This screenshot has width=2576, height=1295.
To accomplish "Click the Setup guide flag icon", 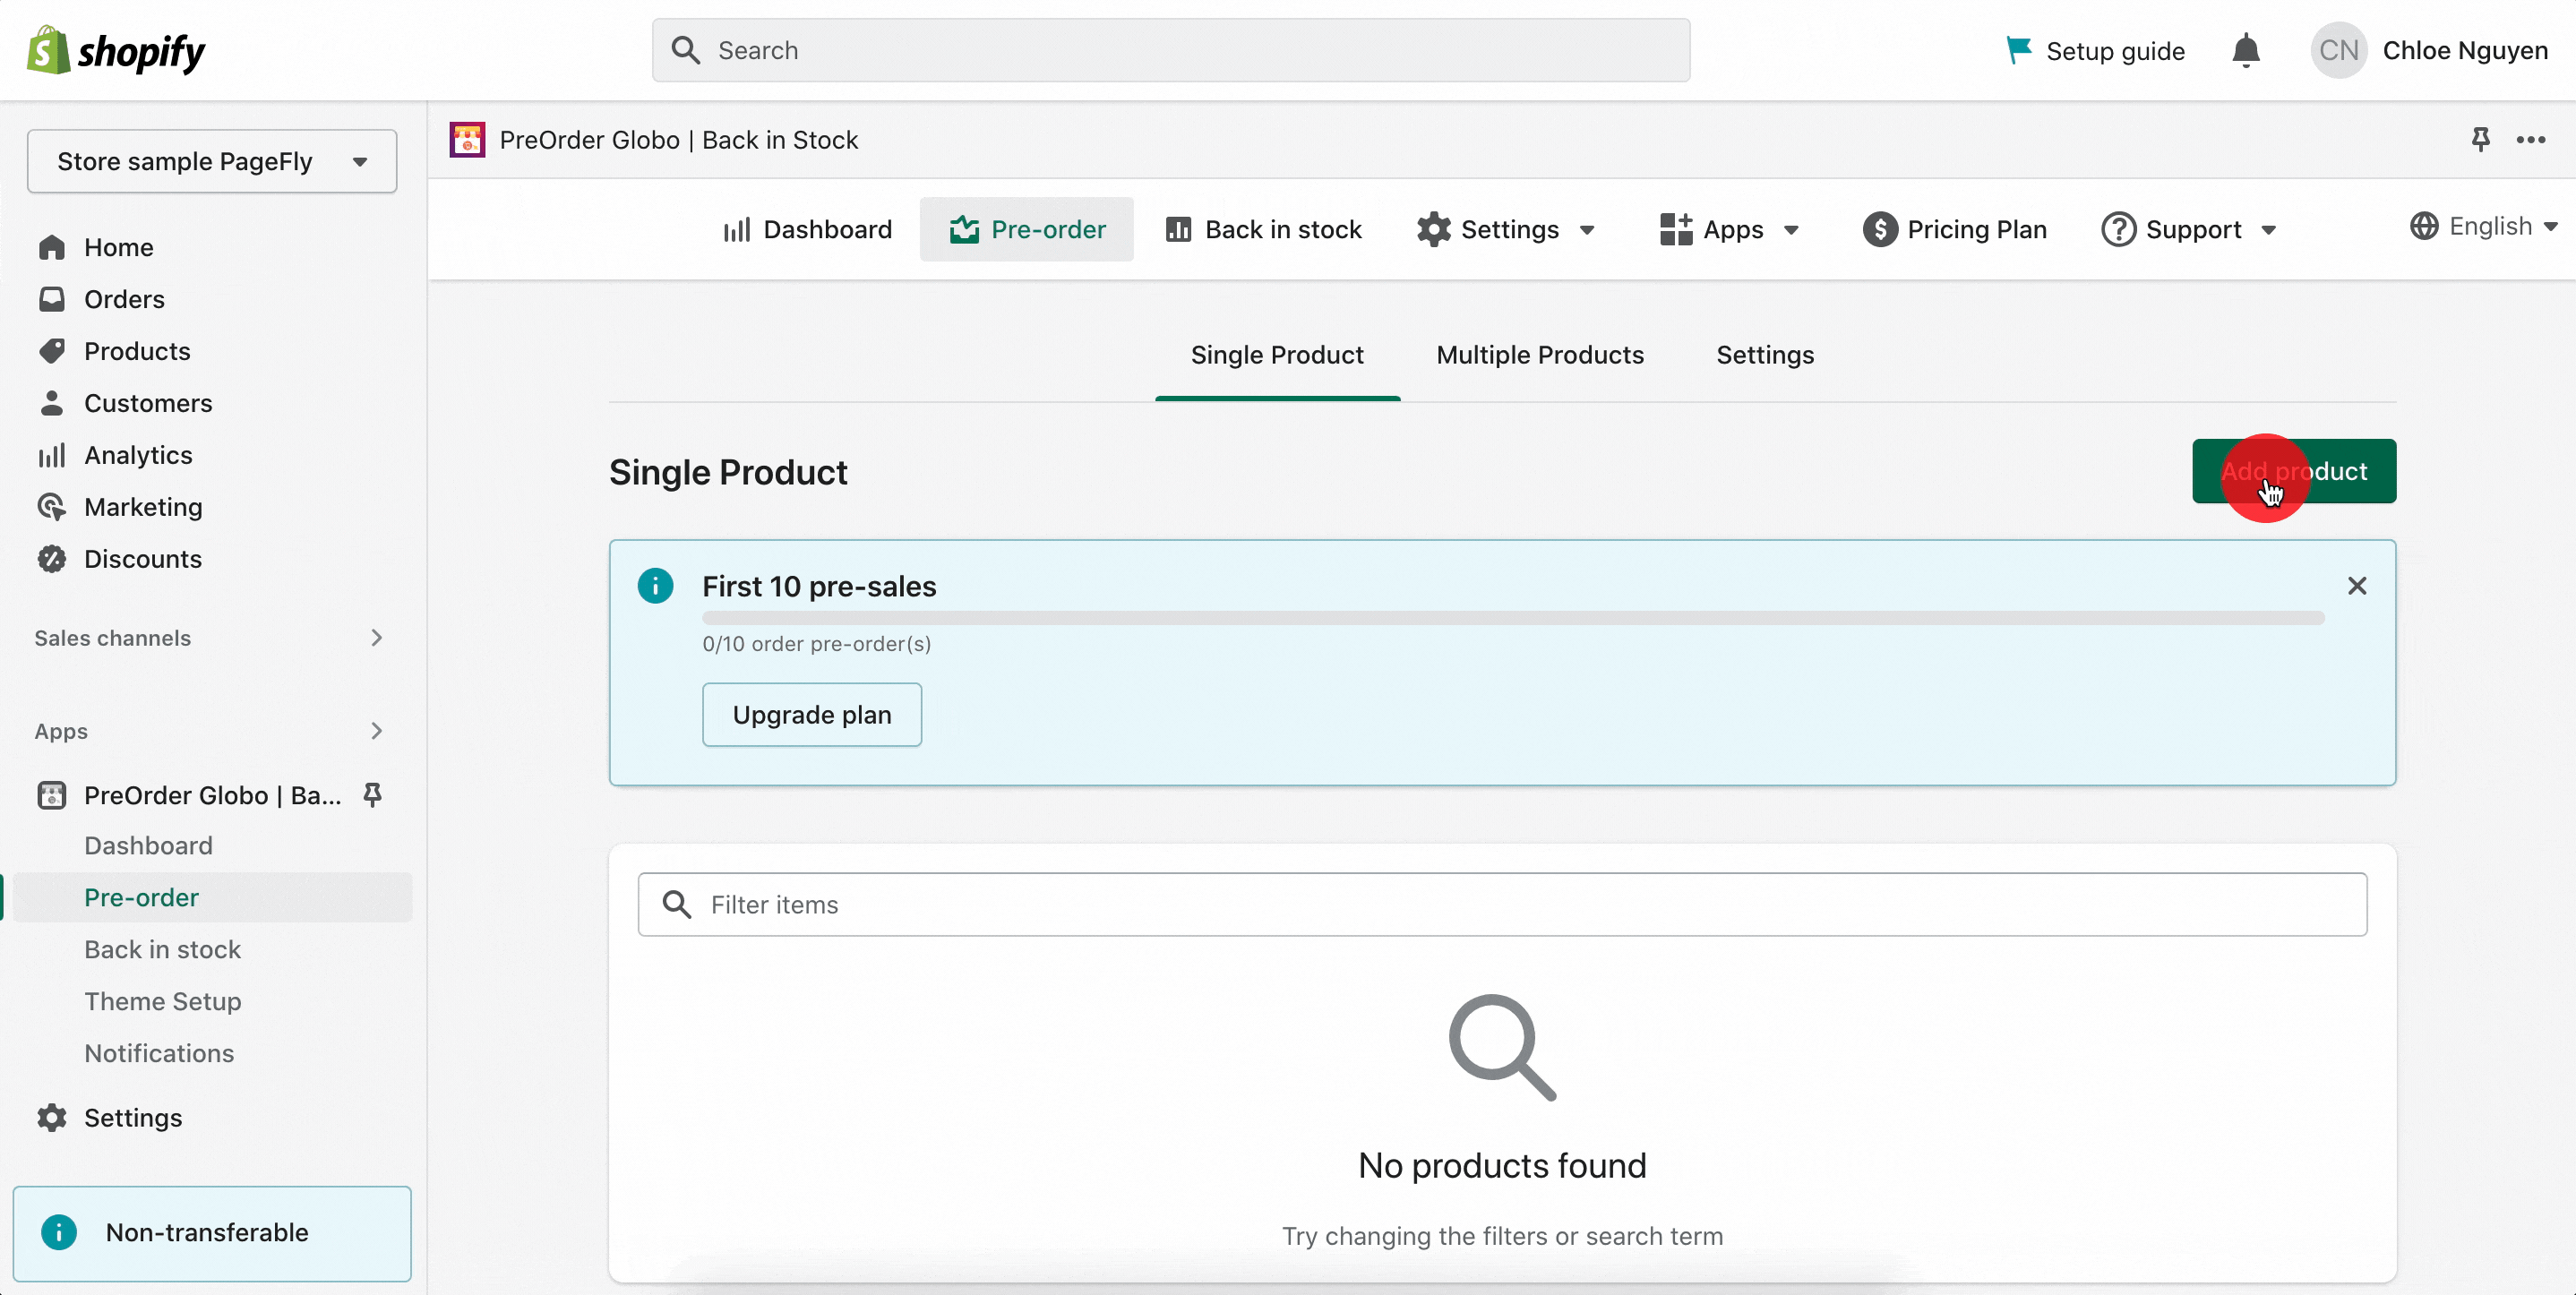I will point(2018,50).
